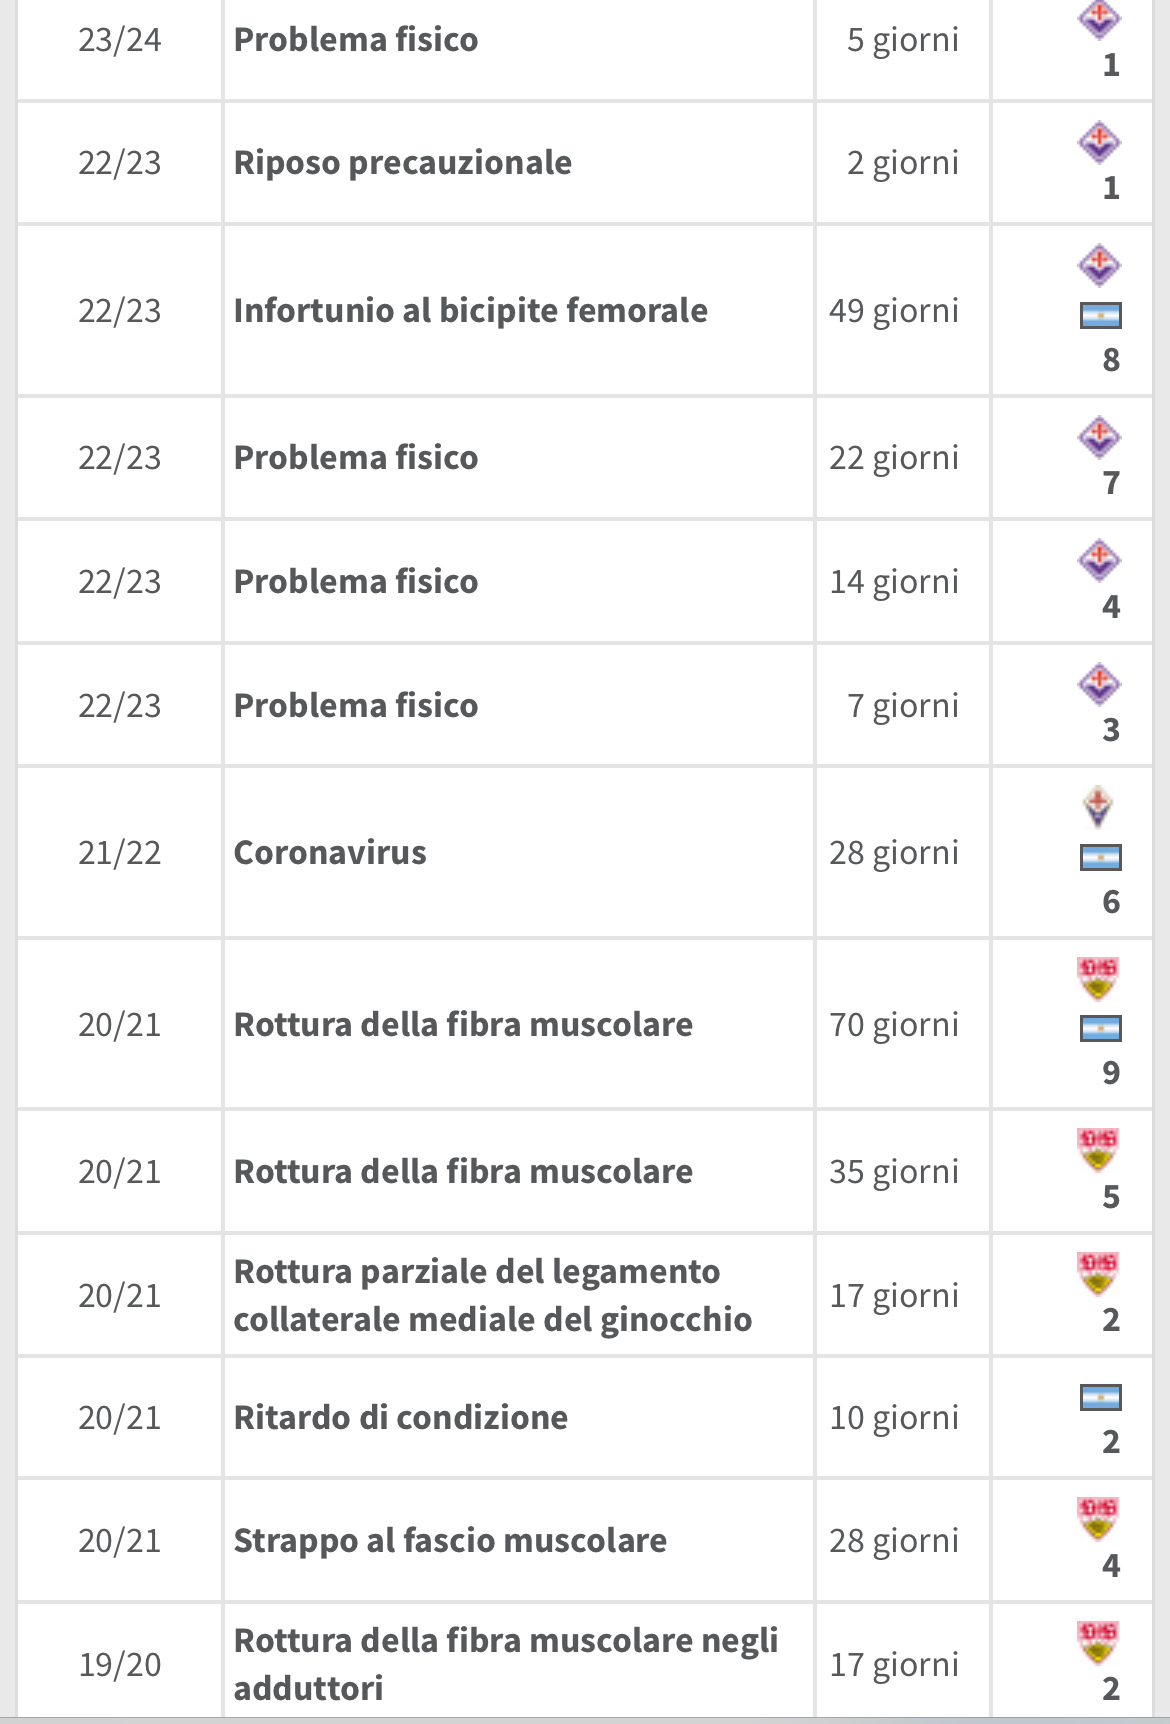Click Argentina flag in Ritardo di condizione row
The width and height of the screenshot is (1170, 1724).
tap(1100, 1397)
